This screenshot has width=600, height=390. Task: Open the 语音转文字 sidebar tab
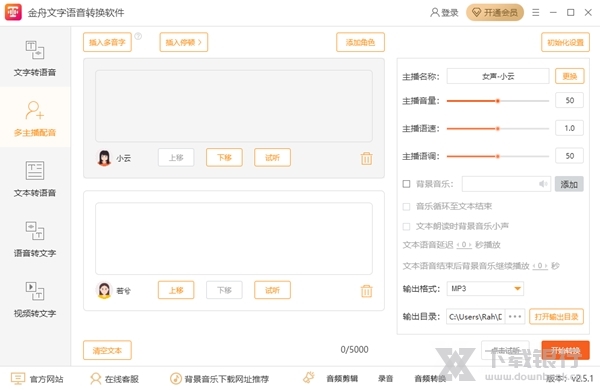pos(35,238)
